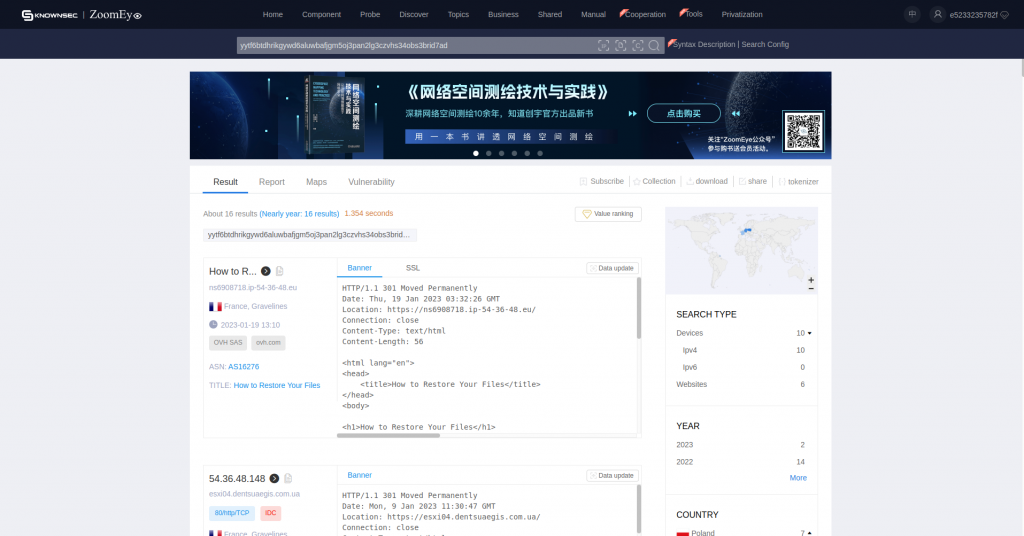1024x536 pixels.
Task: Open the Component menu
Action: coord(321,14)
